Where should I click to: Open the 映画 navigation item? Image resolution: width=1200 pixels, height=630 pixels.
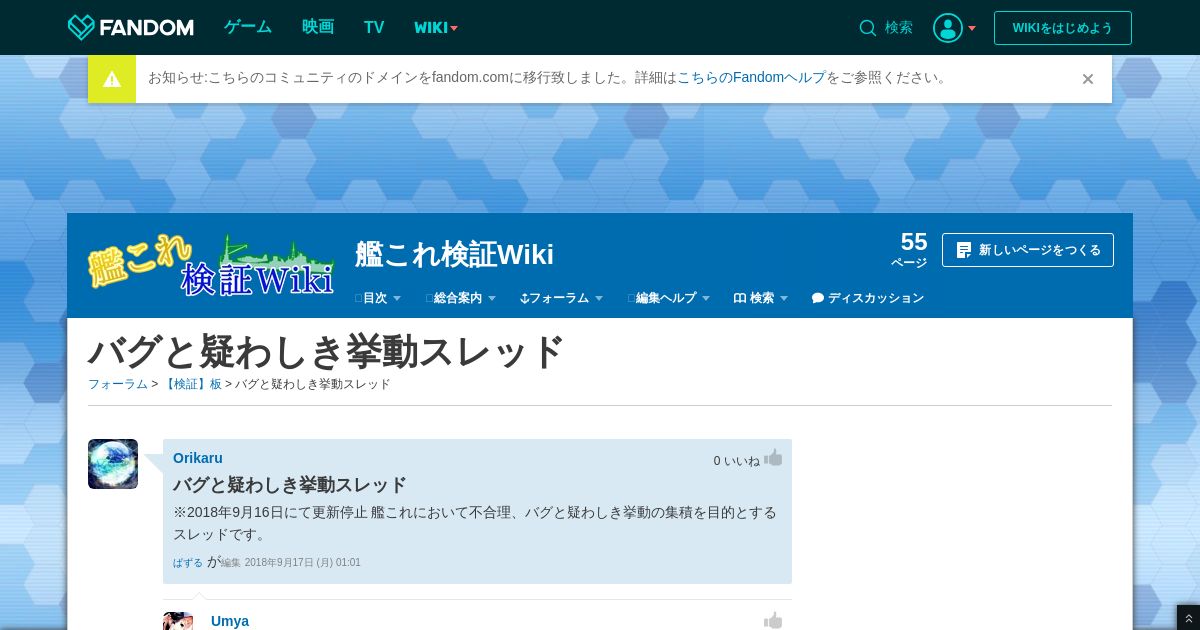click(x=318, y=27)
